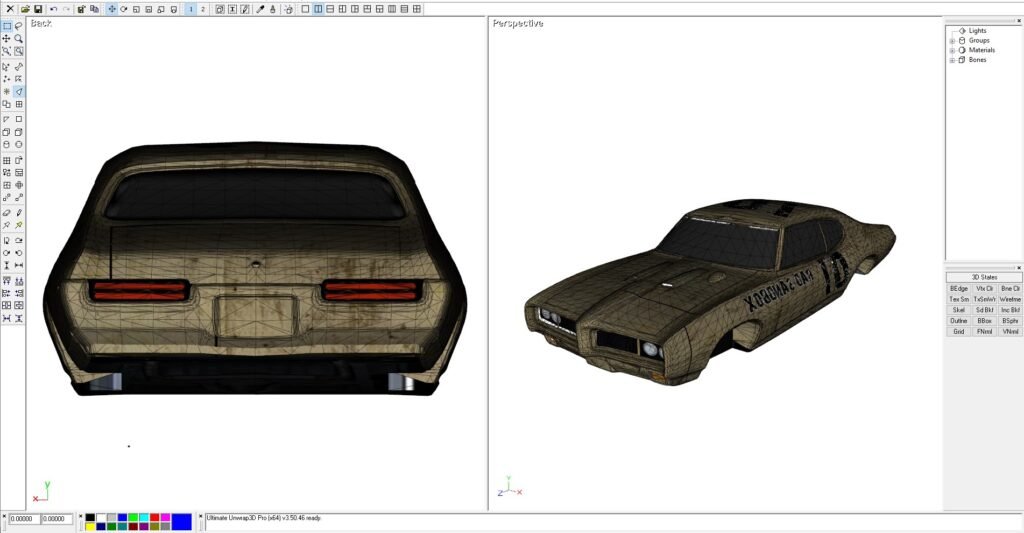Select the rectangle selection tool
The height and width of the screenshot is (533, 1024).
click(7, 26)
